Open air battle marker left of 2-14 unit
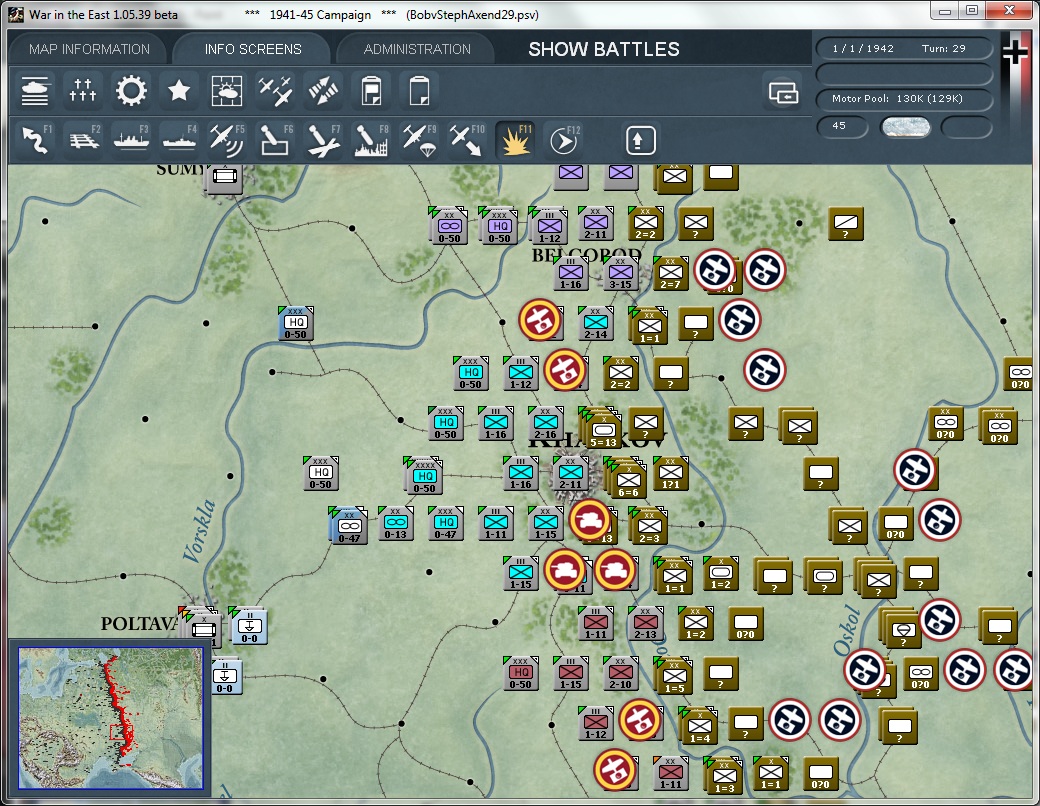The width and height of the screenshot is (1040, 806). tap(541, 320)
